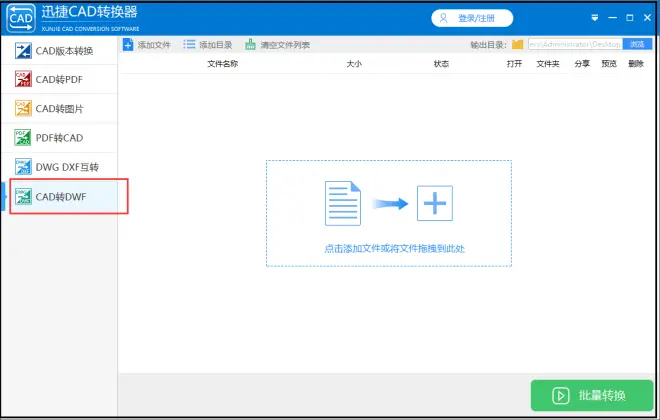Image resolution: width=660 pixels, height=420 pixels.
Task: Select CAD转DWF mode
Action: pos(59,197)
